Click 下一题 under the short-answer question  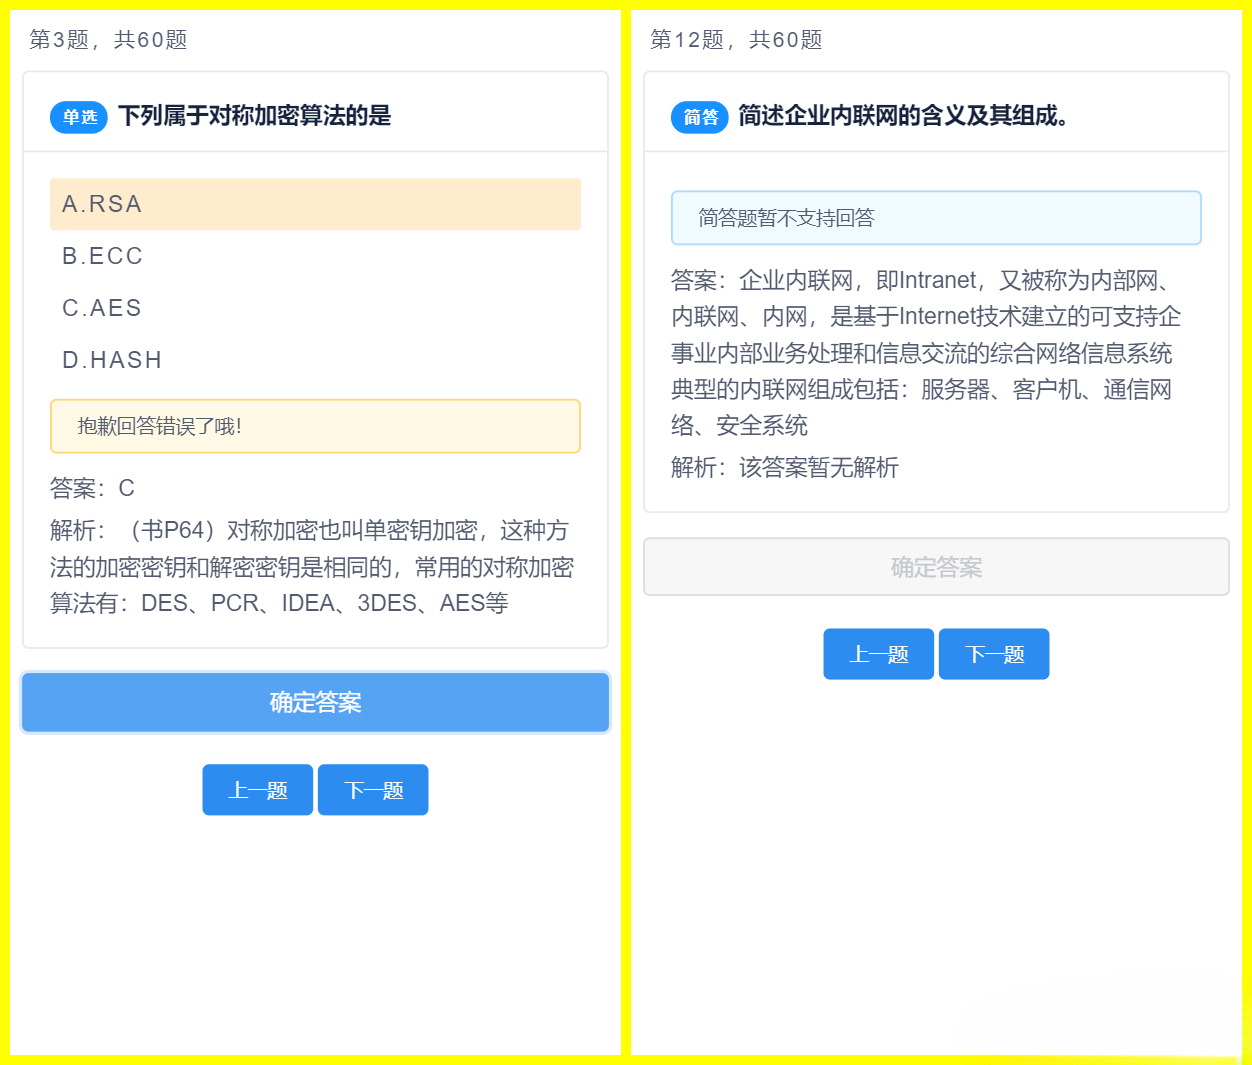(x=993, y=653)
